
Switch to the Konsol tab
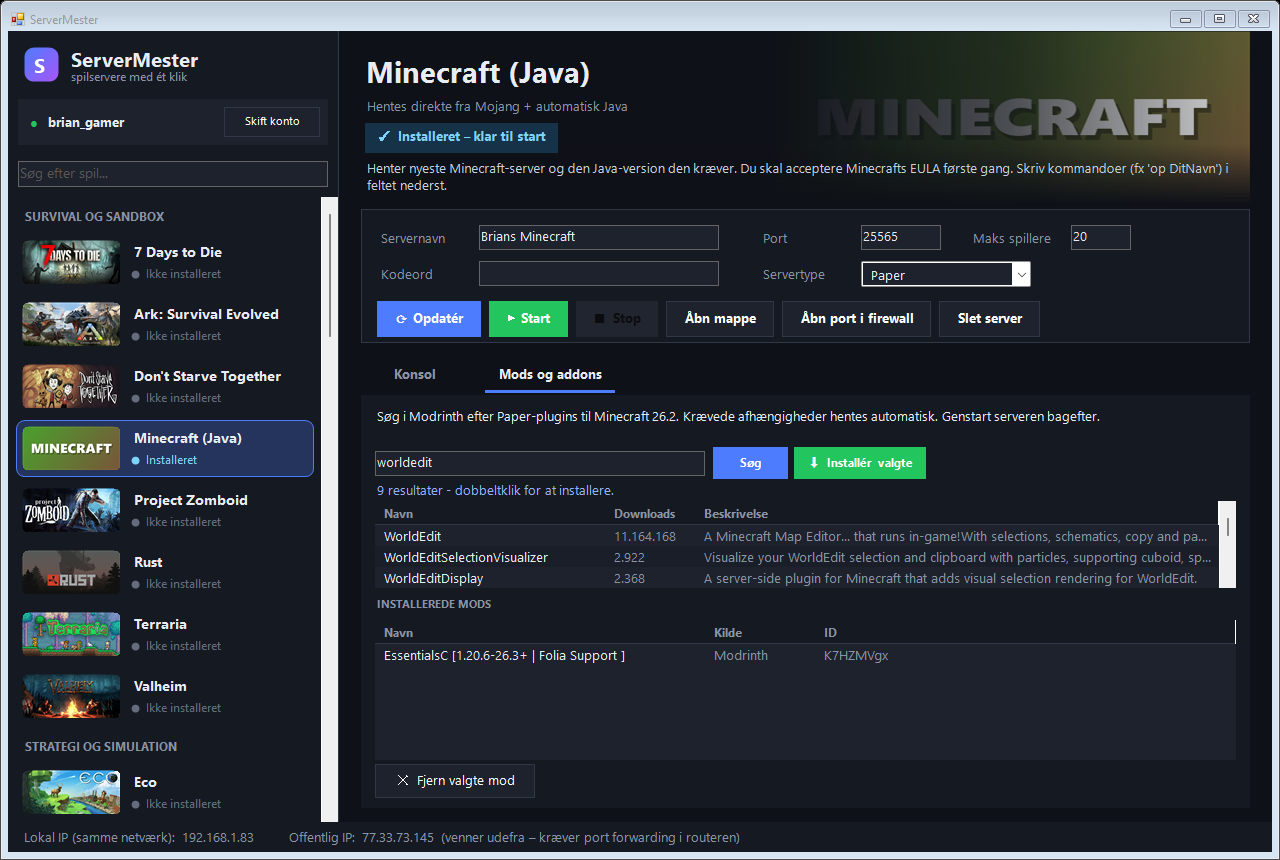415,375
